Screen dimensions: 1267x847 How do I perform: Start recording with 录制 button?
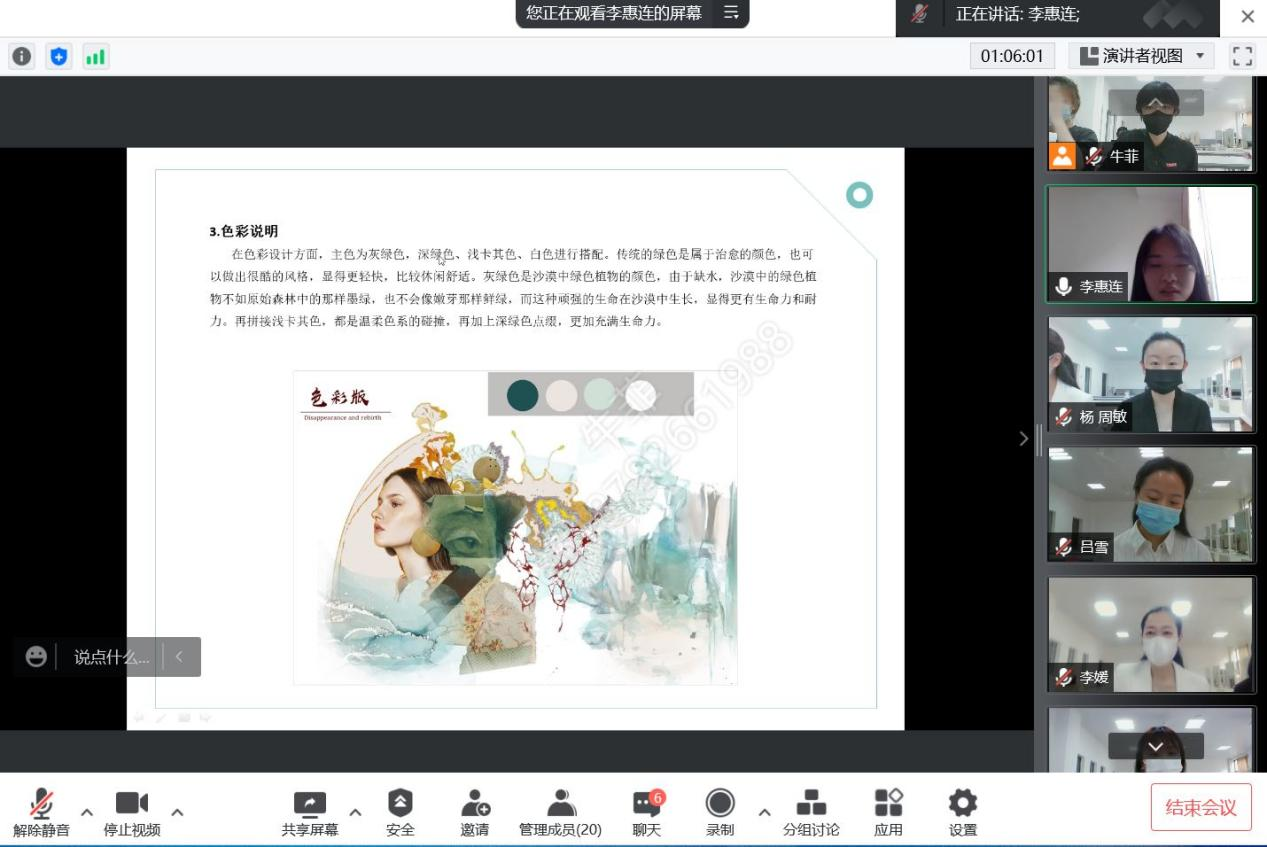coord(720,812)
